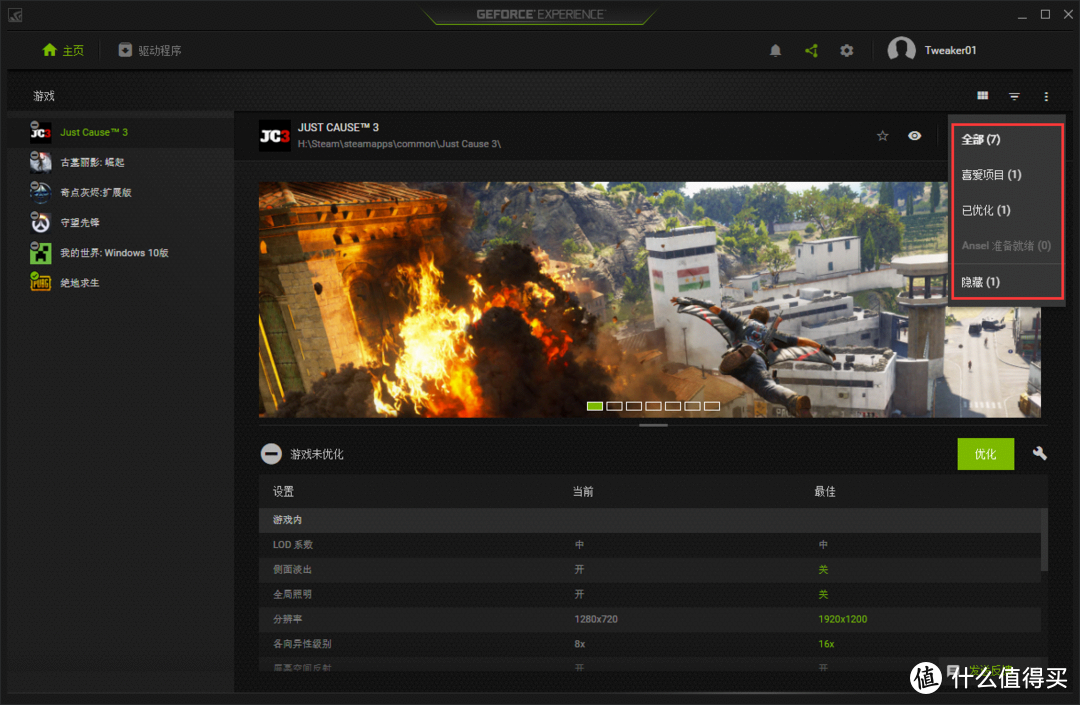Screen dimensions: 1080x705
Task: Select 守望先锋 in game list
Action: click(121, 222)
